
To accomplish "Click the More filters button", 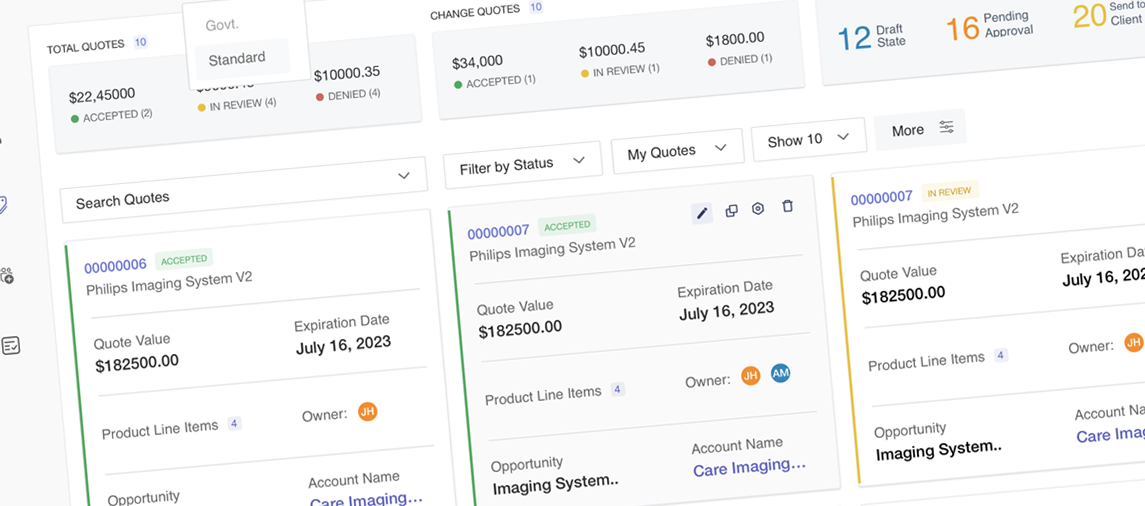I will click(x=920, y=129).
